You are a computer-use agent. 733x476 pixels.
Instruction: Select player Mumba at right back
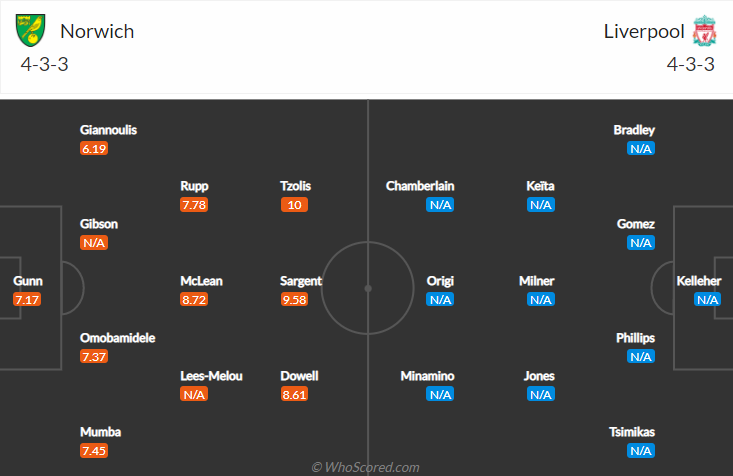pos(101,432)
